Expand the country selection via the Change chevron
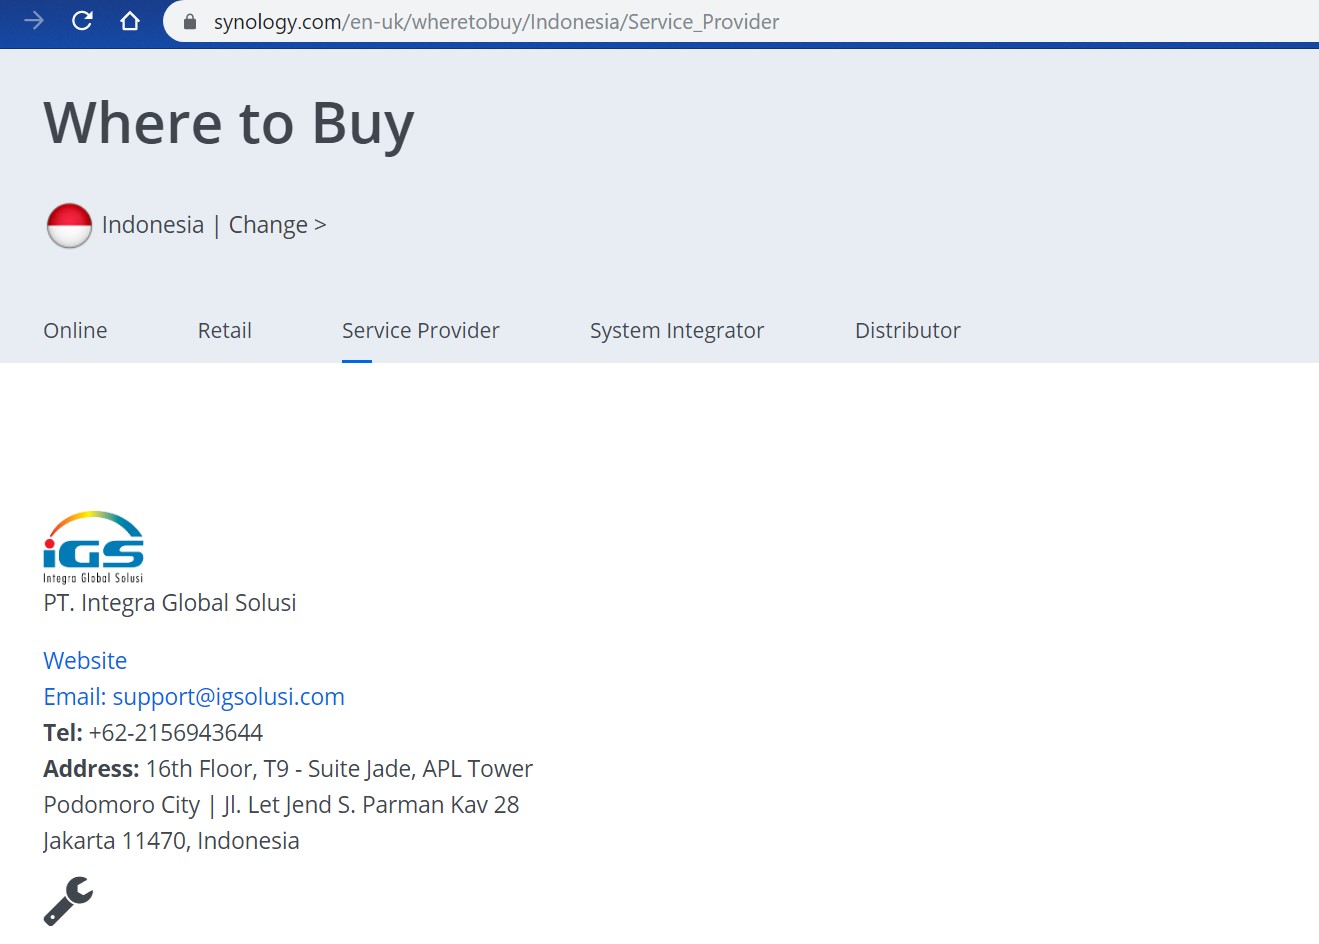This screenshot has height=944, width=1319. pyautogui.click(x=320, y=225)
